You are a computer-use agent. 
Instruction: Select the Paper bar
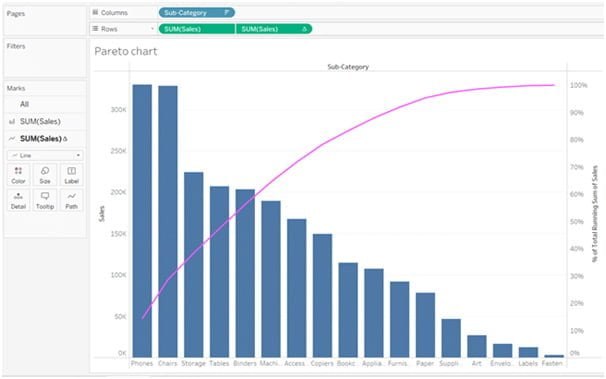[425, 325]
